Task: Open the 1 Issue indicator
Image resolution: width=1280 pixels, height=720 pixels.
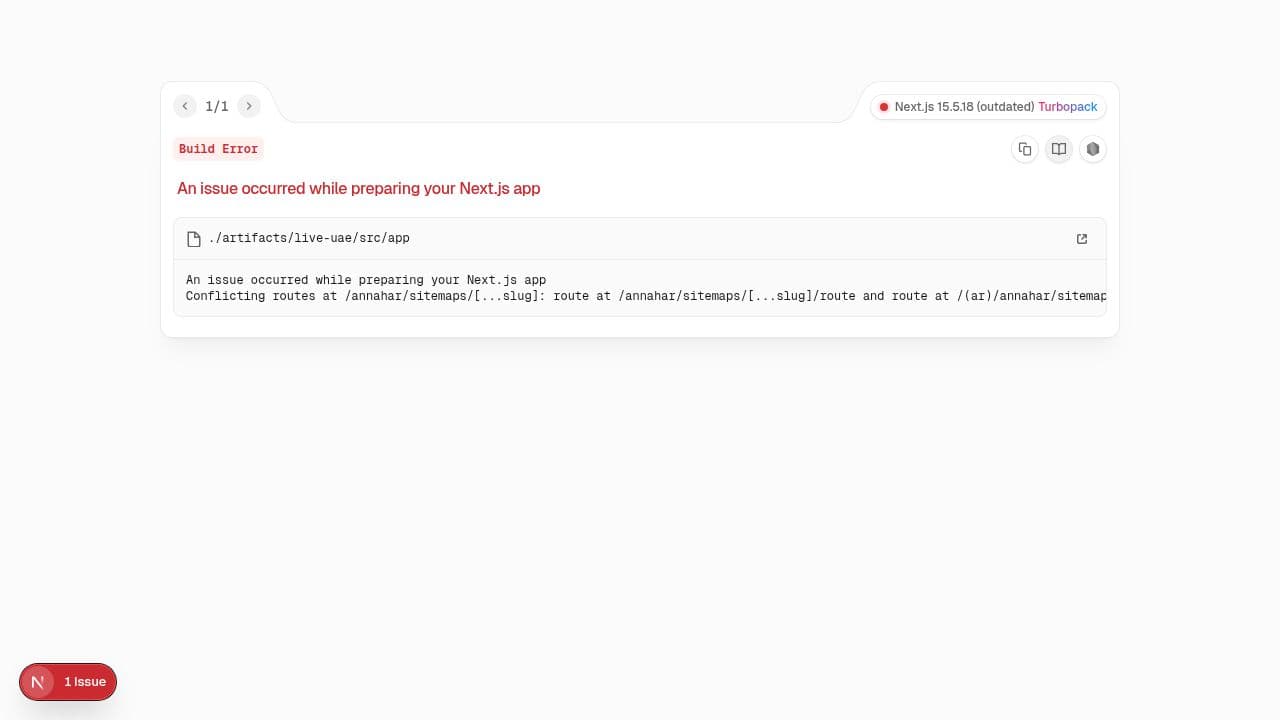Action: pyautogui.click(x=85, y=682)
